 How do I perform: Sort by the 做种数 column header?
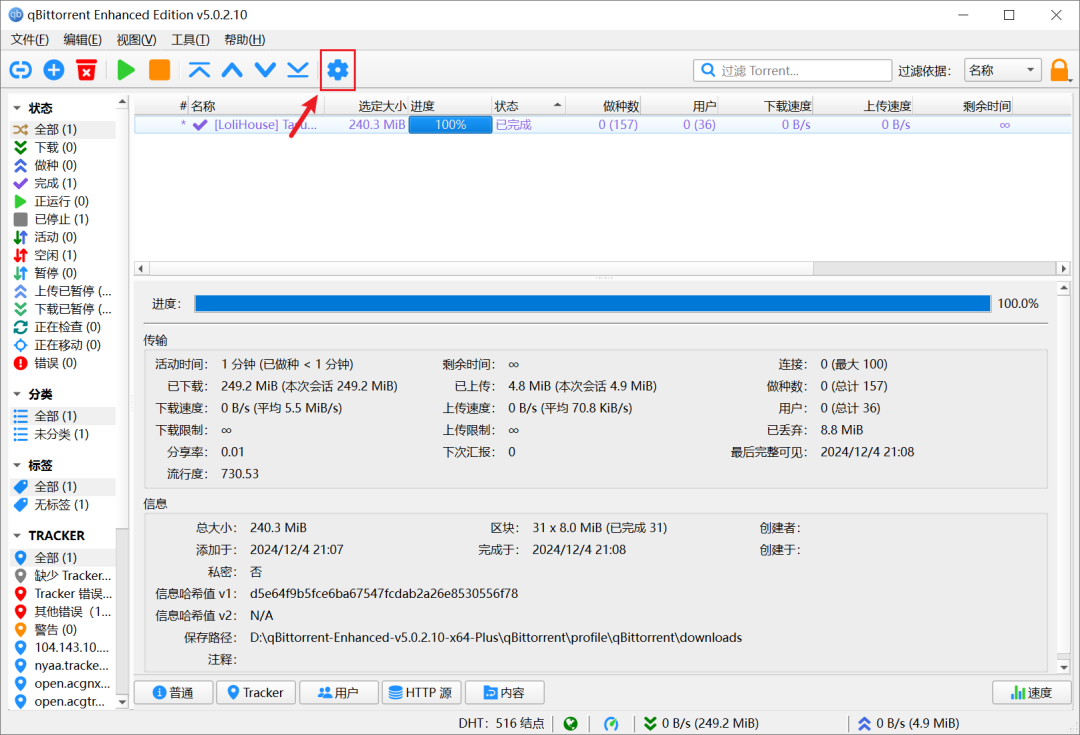pyautogui.click(x=603, y=106)
